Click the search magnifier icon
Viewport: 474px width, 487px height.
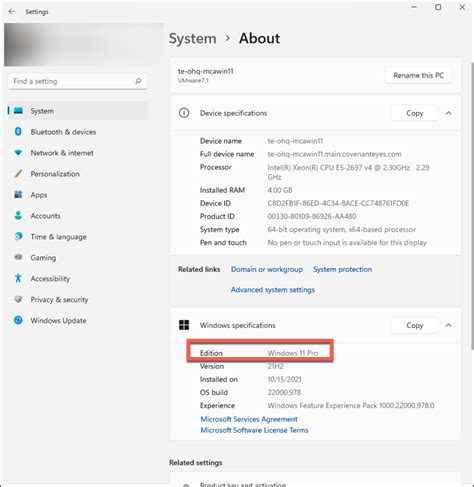tap(138, 81)
